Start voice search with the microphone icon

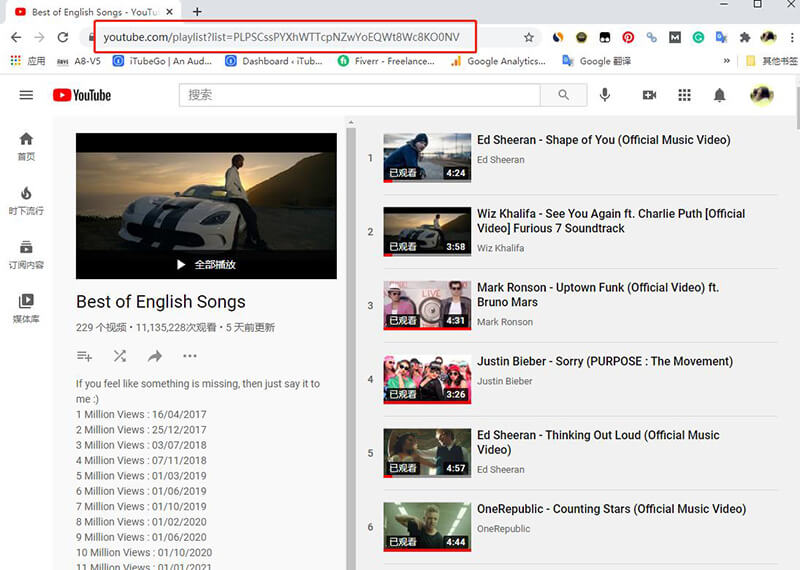[605, 95]
